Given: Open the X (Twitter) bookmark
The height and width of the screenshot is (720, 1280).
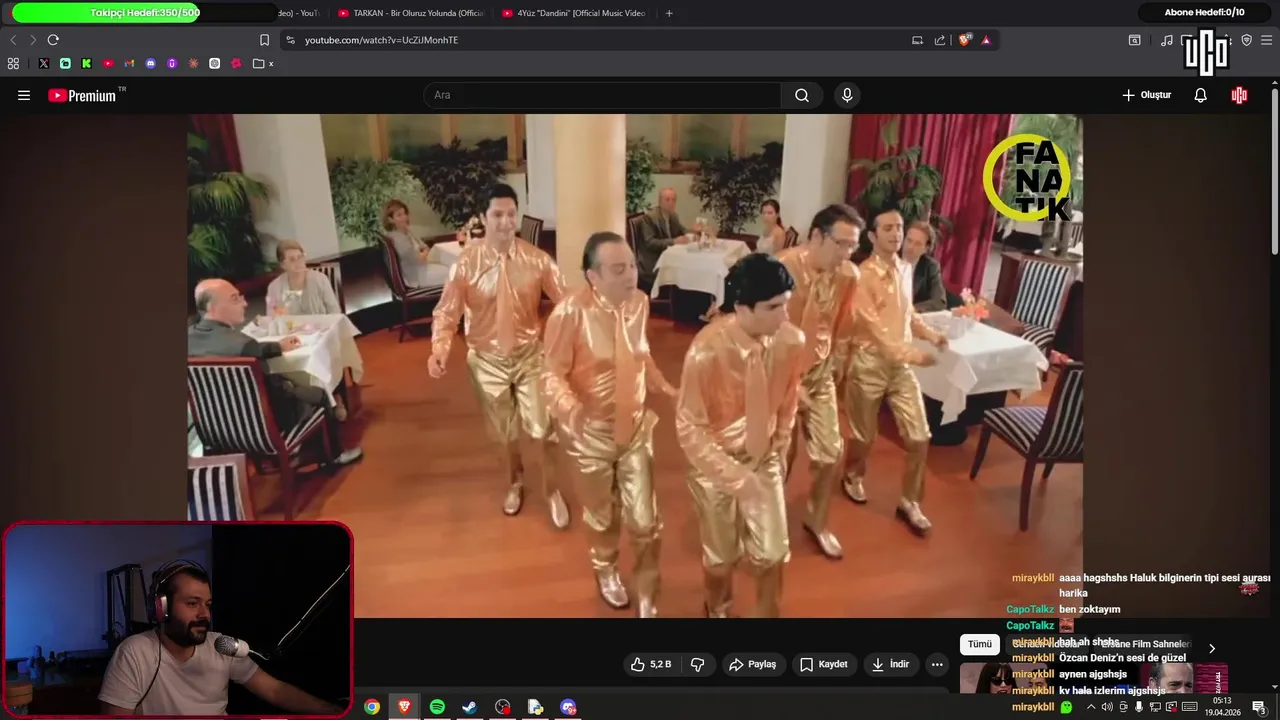Looking at the screenshot, I should (44, 63).
